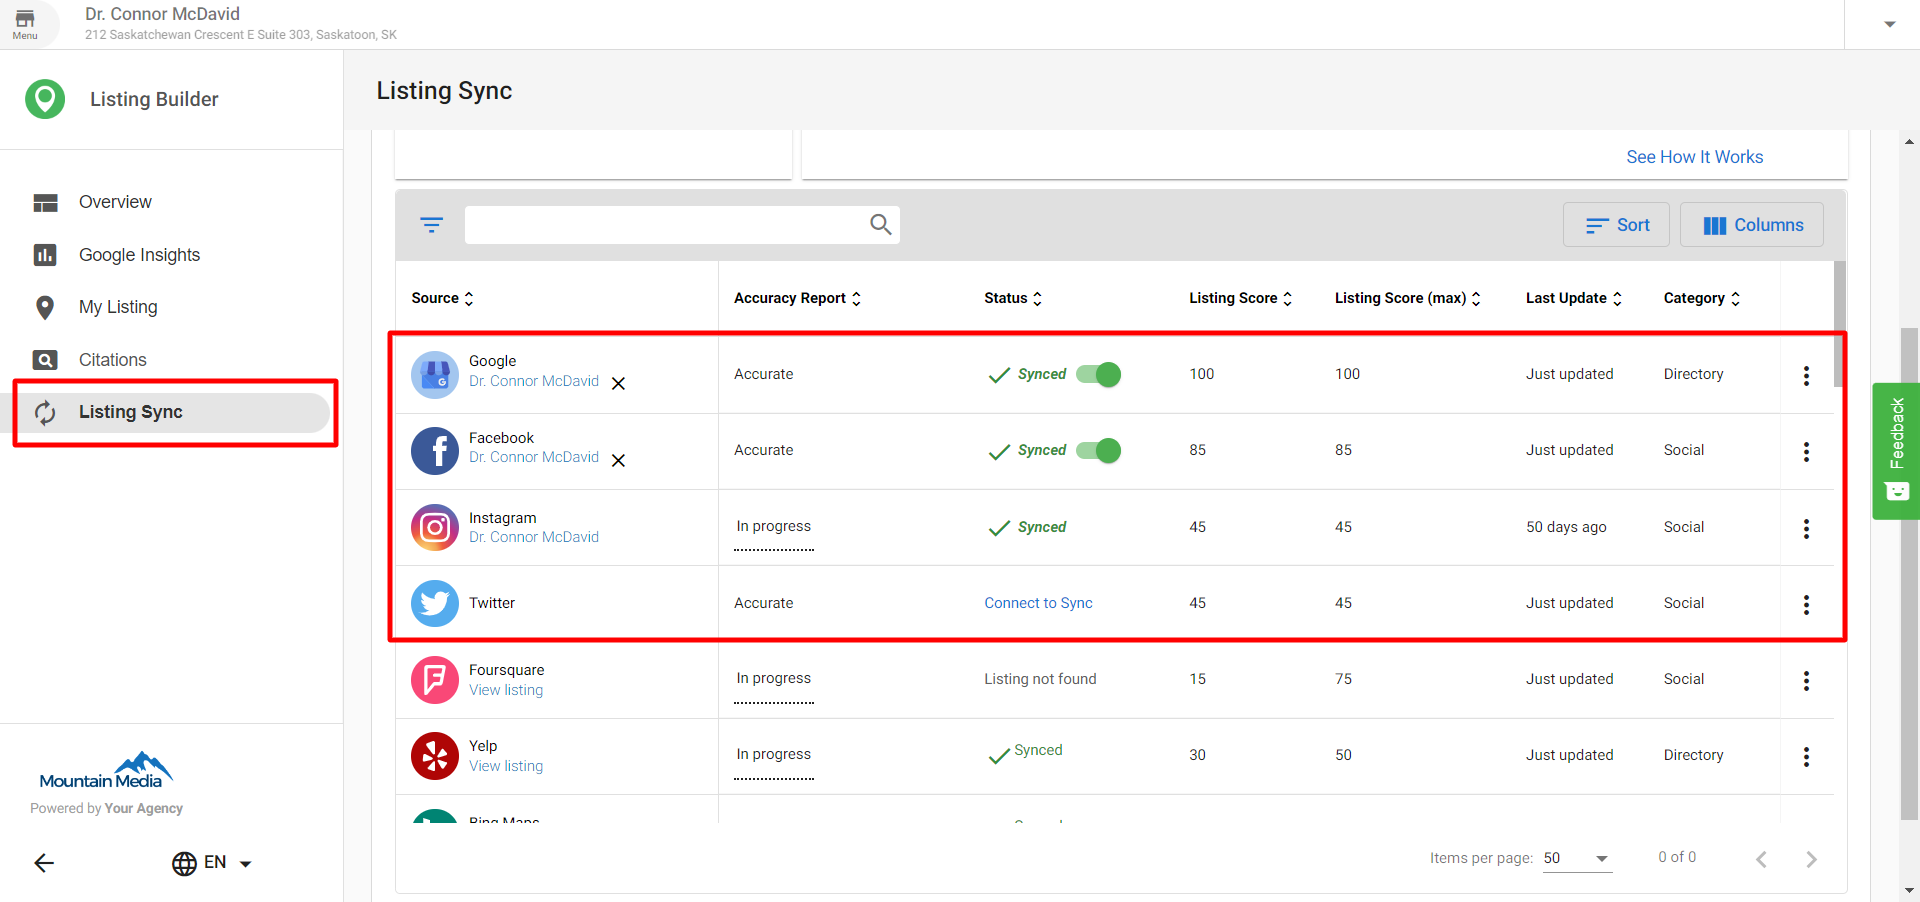The height and width of the screenshot is (902, 1920).
Task: Sort by Listing Score column header
Action: pos(1240,298)
